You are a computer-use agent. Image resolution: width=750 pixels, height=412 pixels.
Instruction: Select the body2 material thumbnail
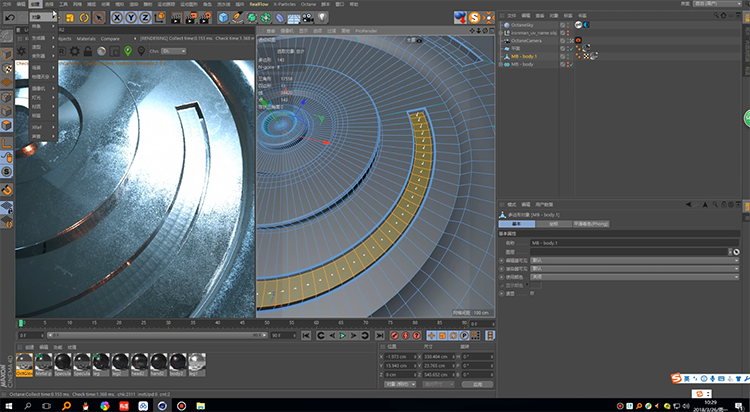pyautogui.click(x=177, y=365)
